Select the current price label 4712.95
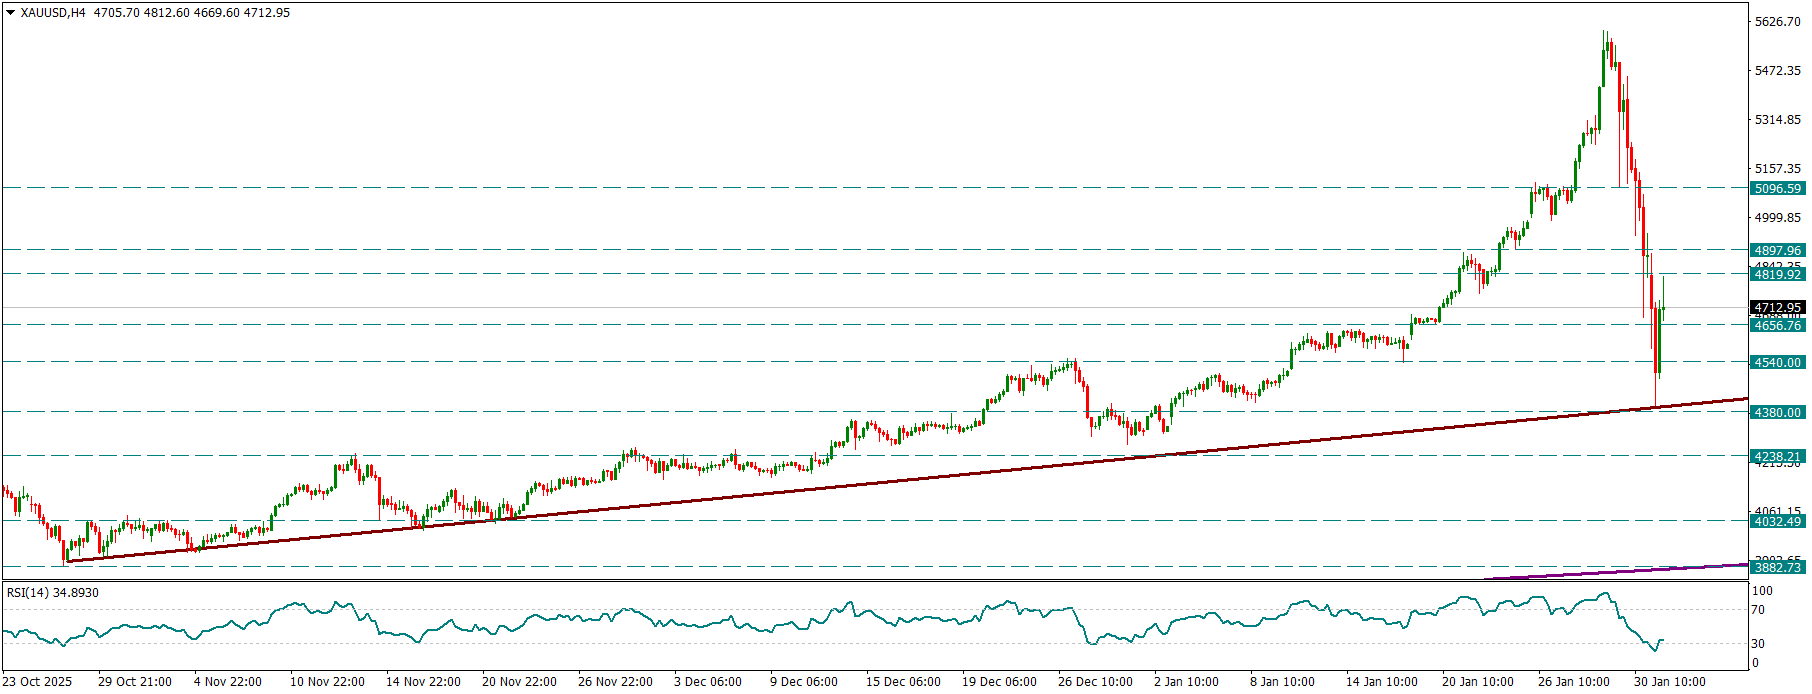 (1777, 307)
